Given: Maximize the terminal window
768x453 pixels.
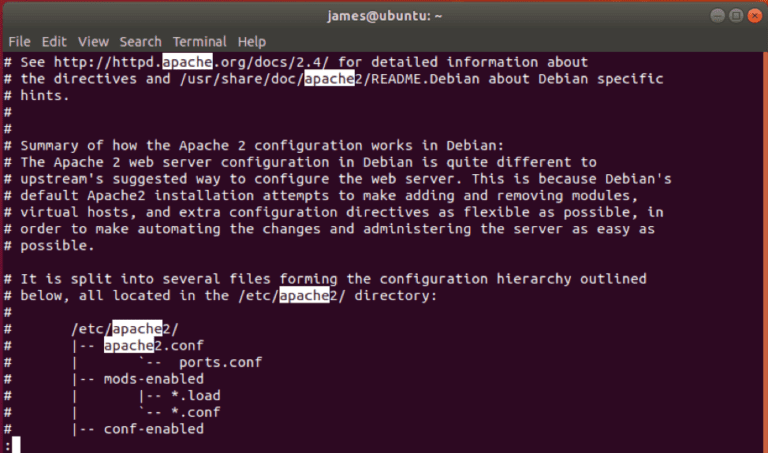Looking at the screenshot, I should [x=736, y=16].
